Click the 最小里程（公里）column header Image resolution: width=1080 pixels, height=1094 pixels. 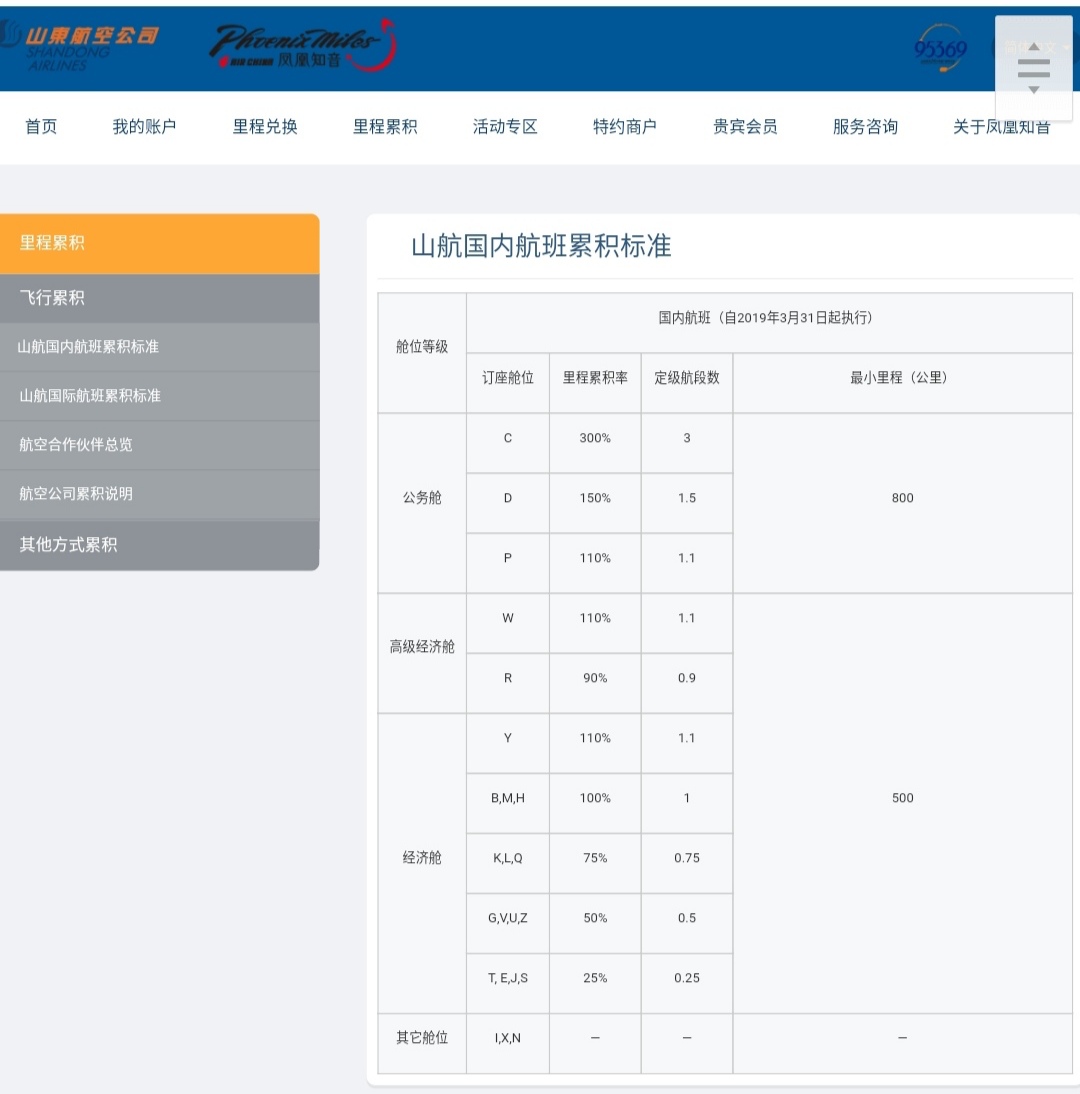coord(903,383)
